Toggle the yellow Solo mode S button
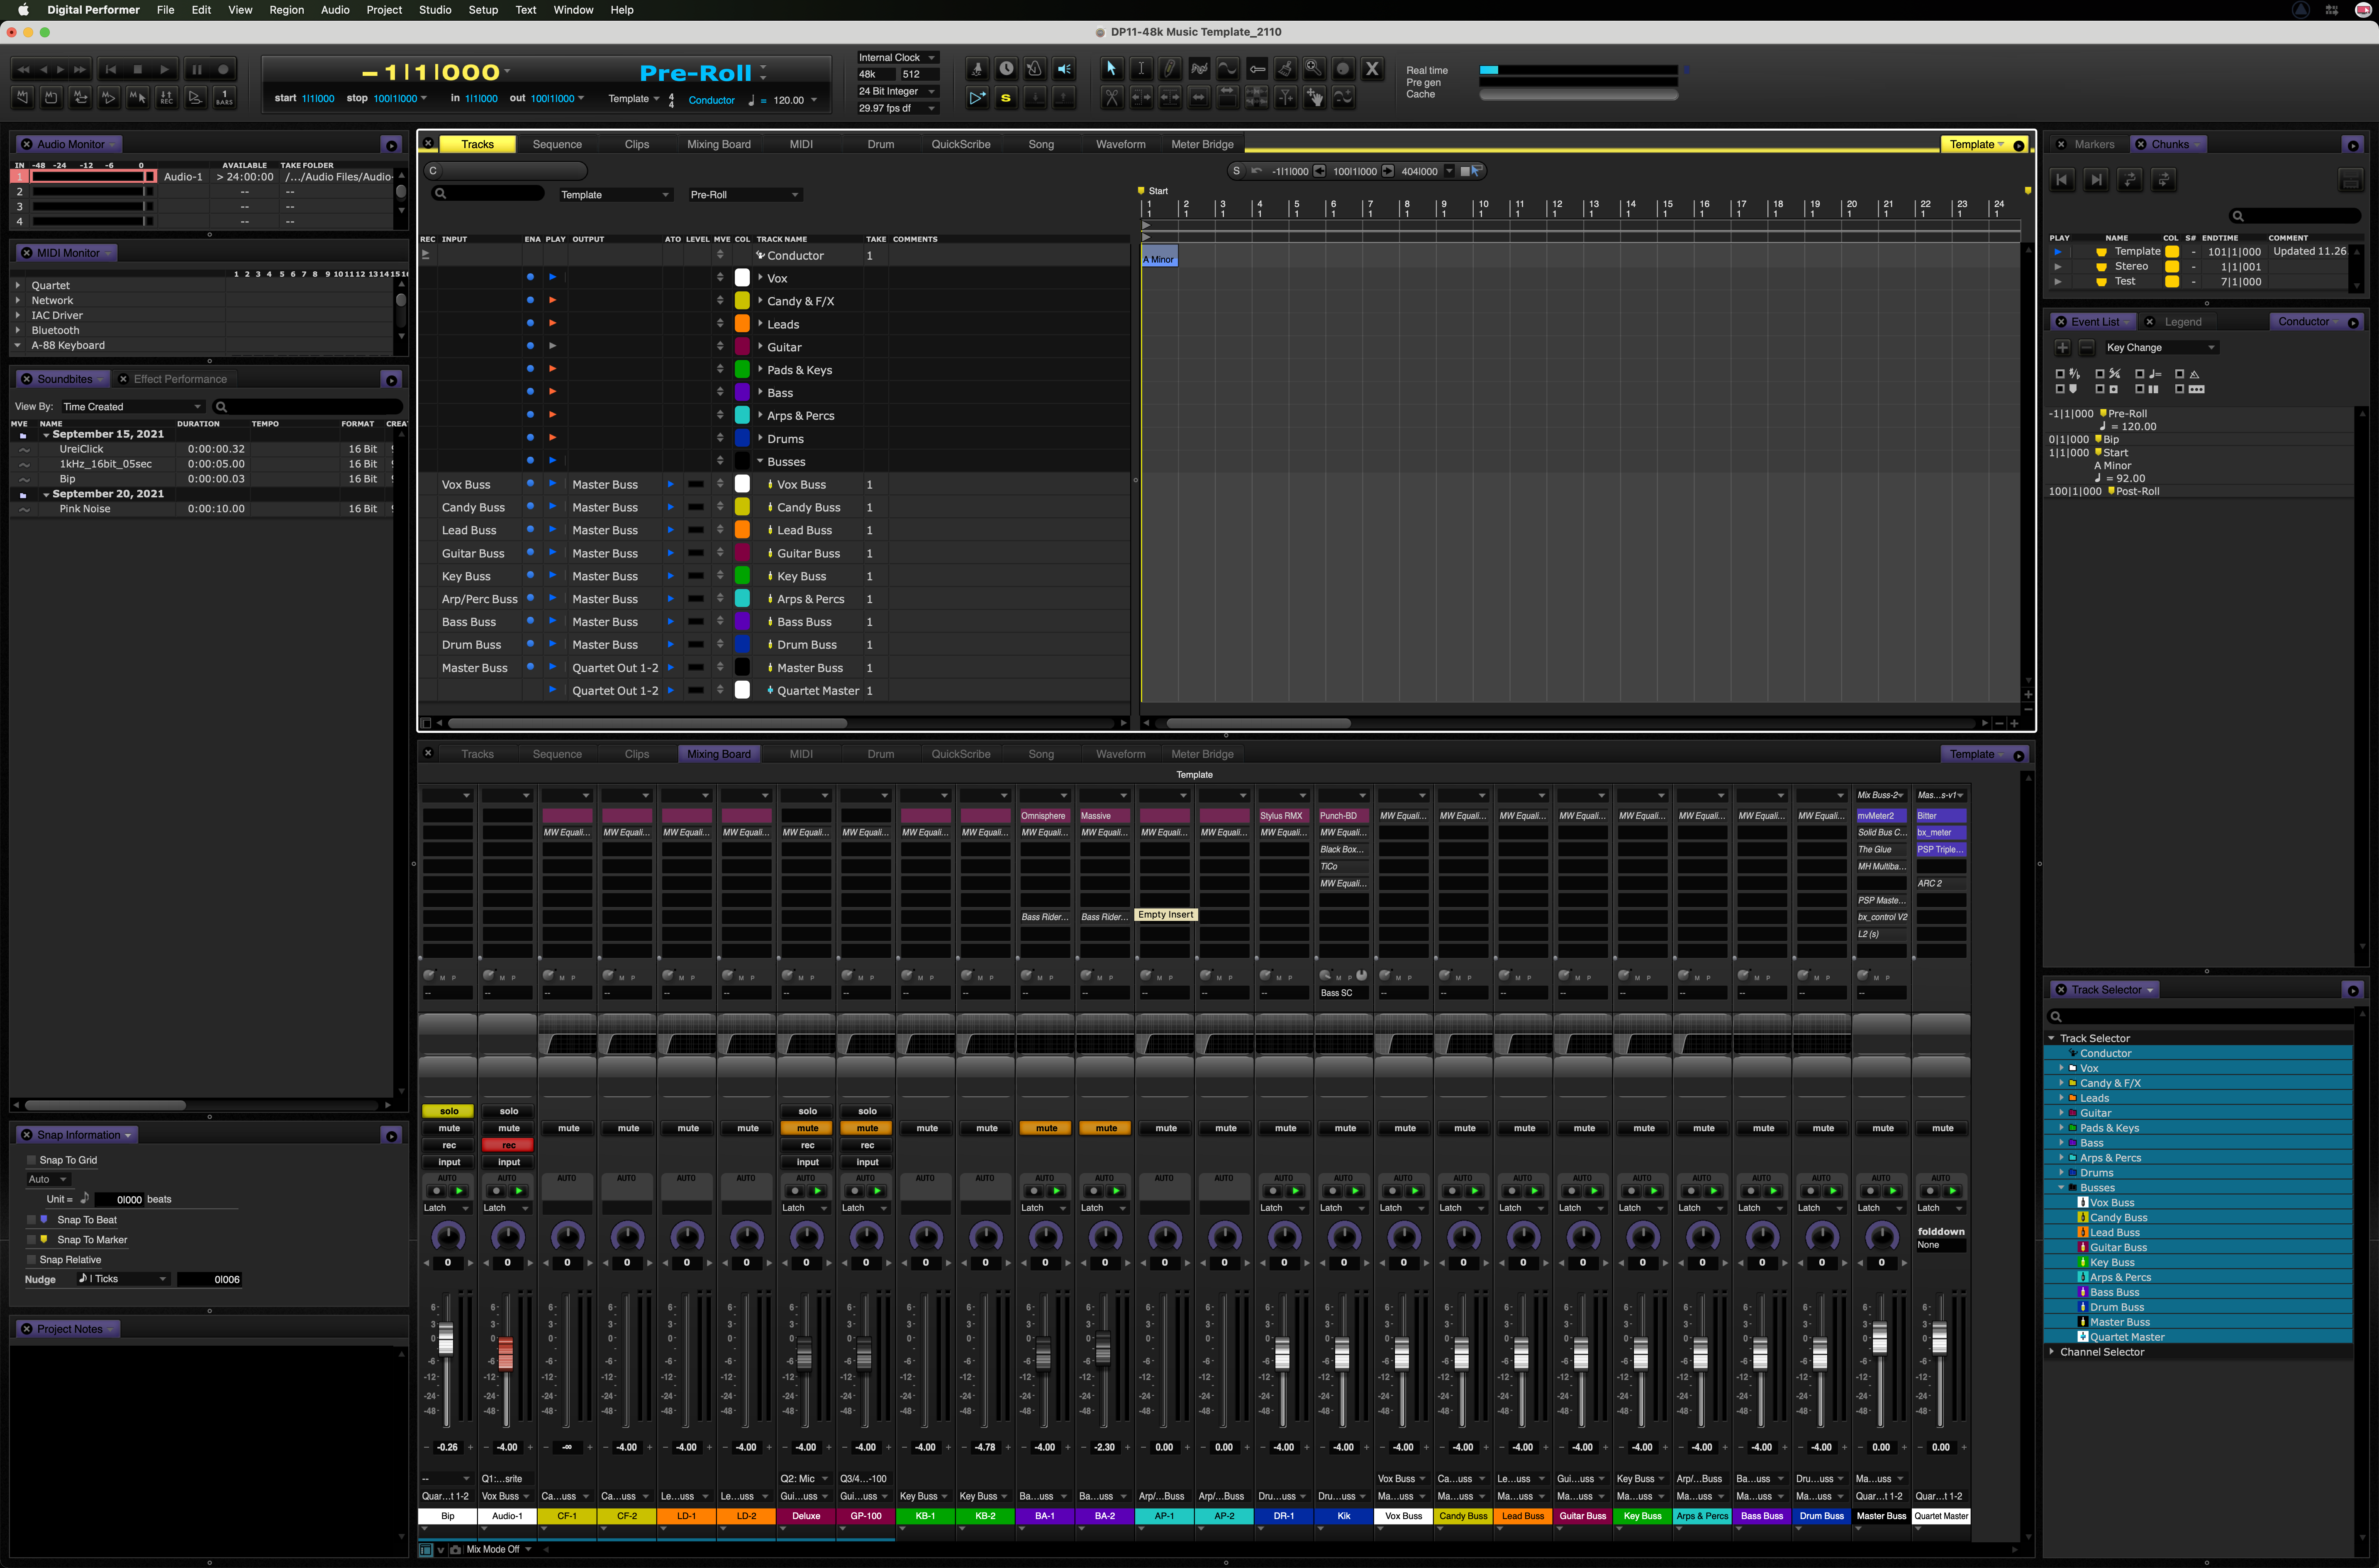The image size is (2379, 1568). [1006, 98]
